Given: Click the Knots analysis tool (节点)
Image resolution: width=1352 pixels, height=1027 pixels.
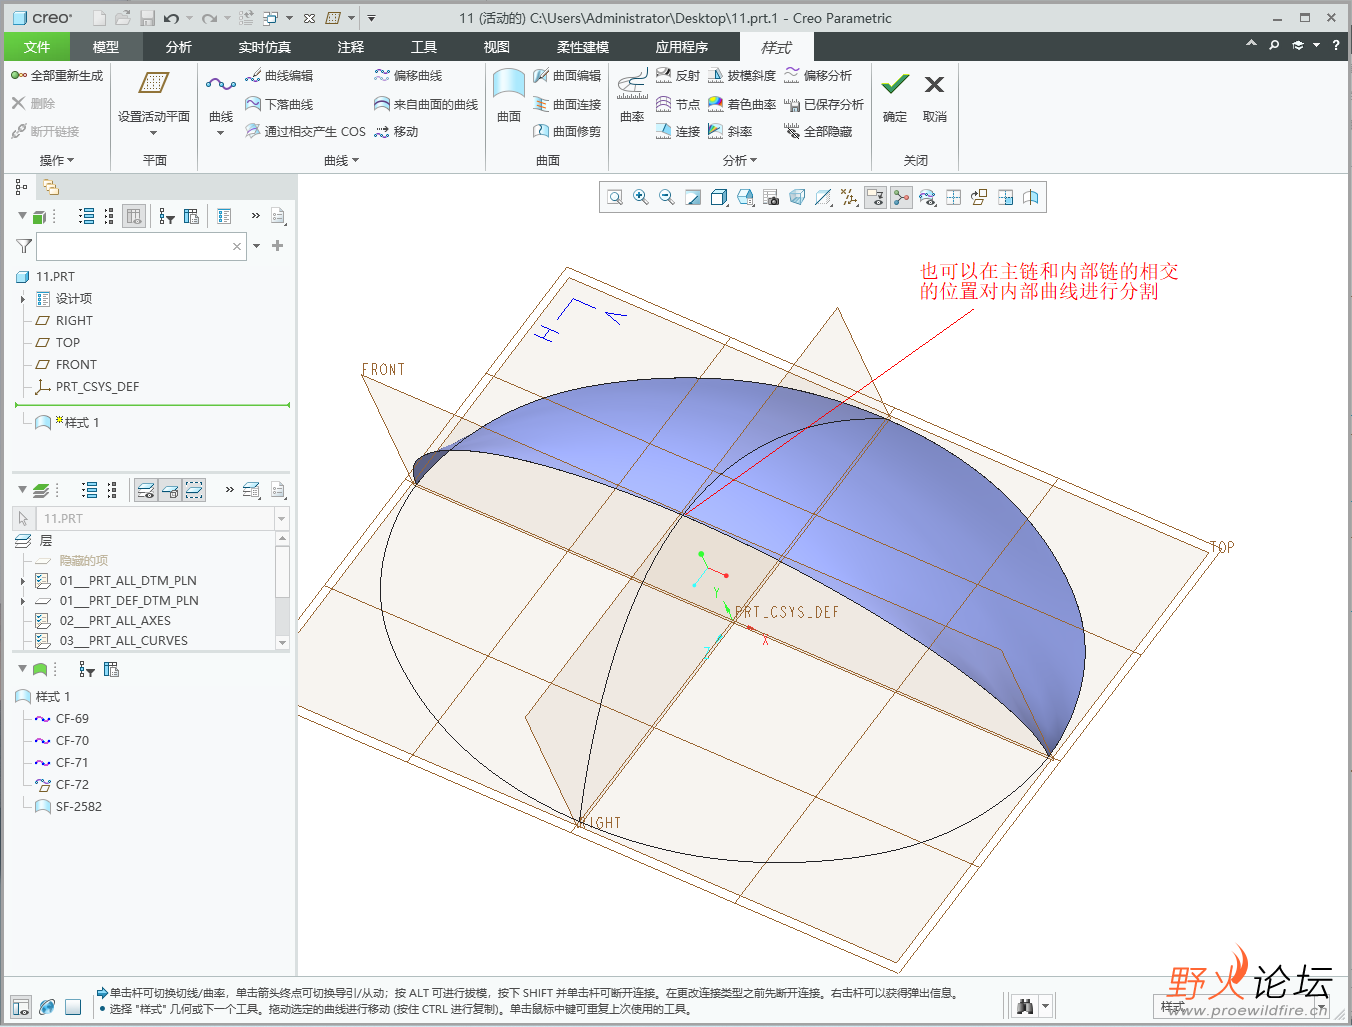Looking at the screenshot, I should point(677,104).
